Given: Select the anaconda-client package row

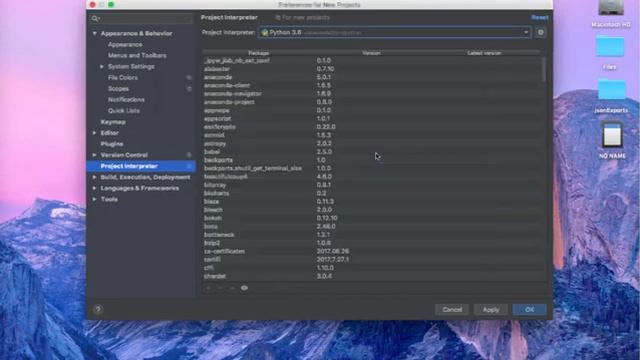Looking at the screenshot, I should click(371, 86).
